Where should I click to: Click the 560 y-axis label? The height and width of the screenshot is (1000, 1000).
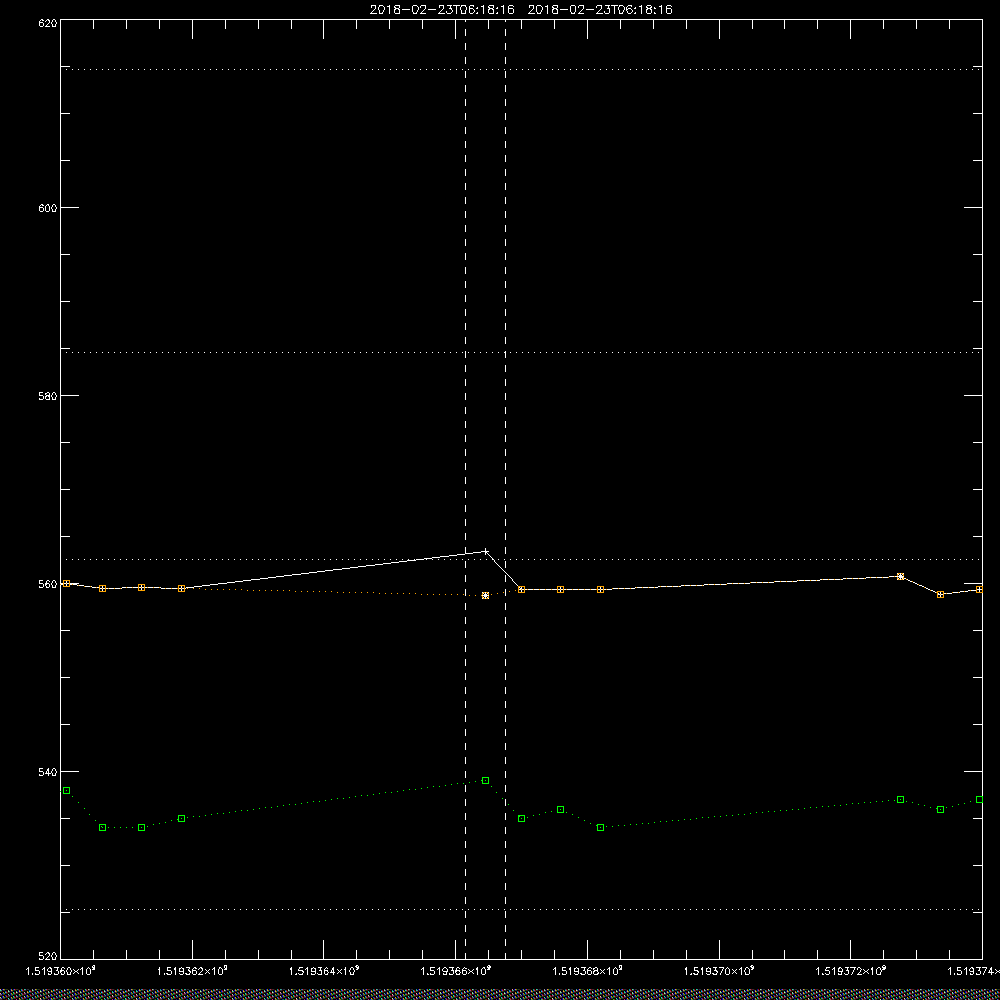[48, 584]
